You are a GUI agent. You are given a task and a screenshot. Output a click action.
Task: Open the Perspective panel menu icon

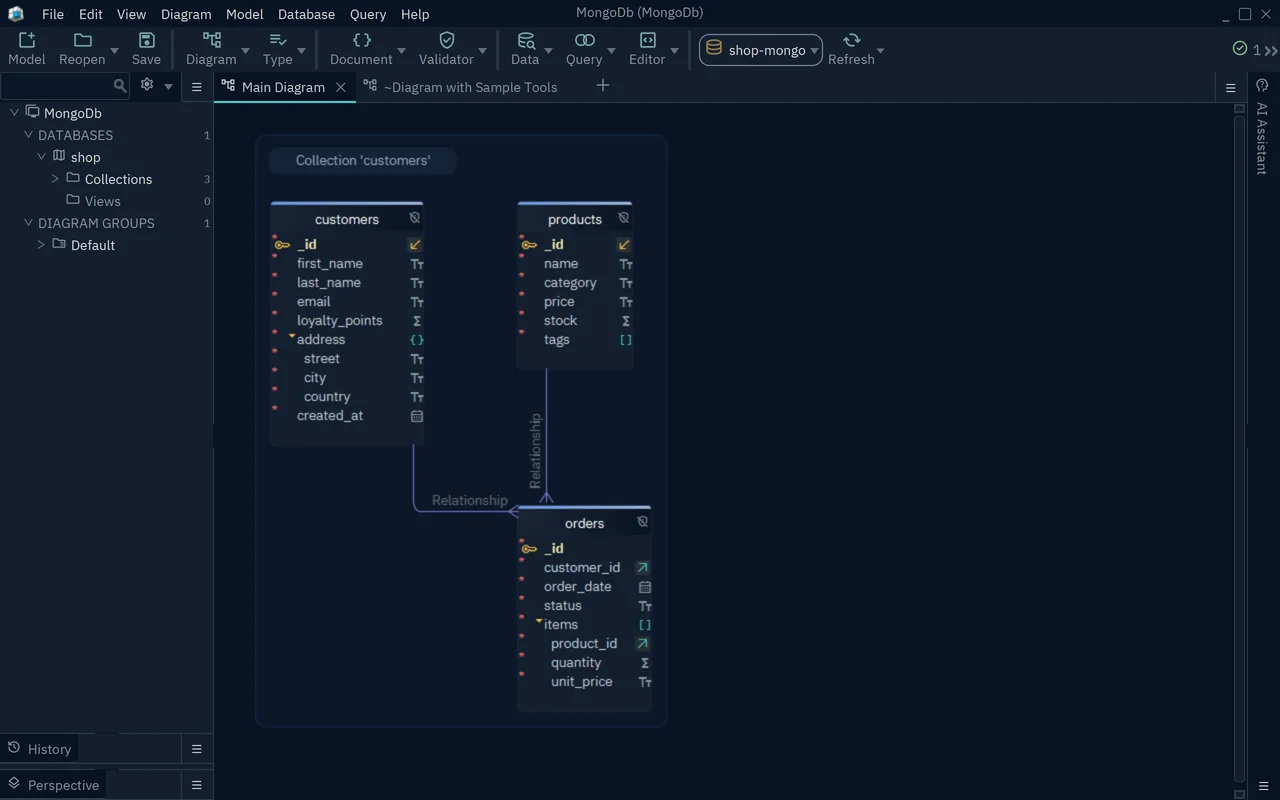click(197, 785)
